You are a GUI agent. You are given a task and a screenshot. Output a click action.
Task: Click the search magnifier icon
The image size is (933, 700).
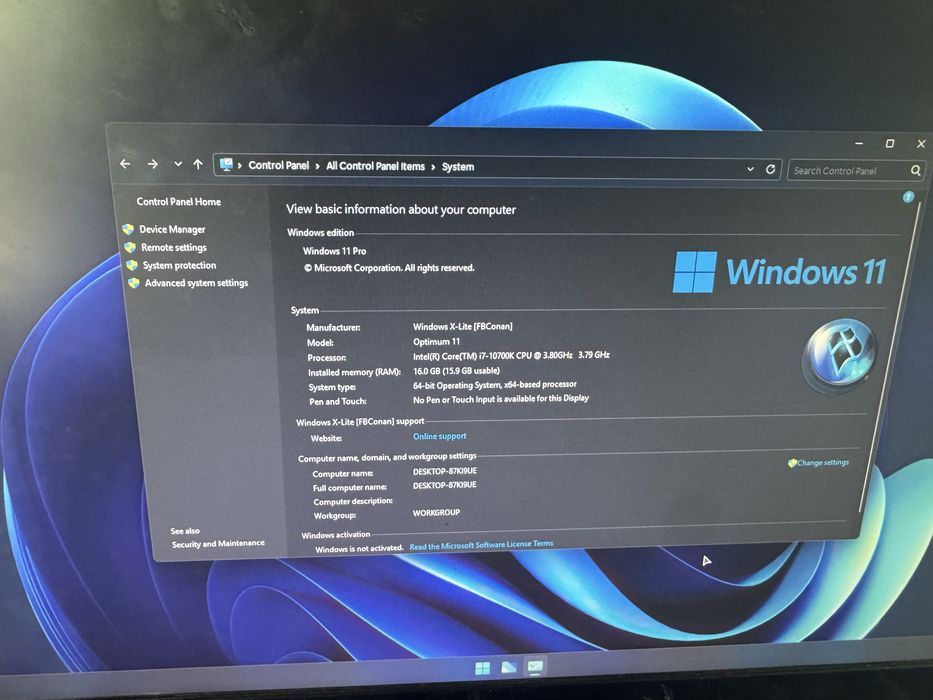[x=916, y=171]
